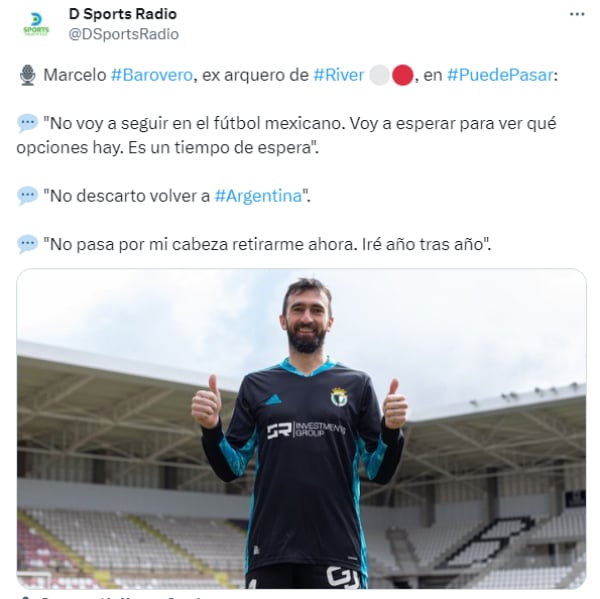The height and width of the screenshot is (599, 600).
Task: Click the speech bubble before the fútbol mexicano quote
Action: click(28, 124)
